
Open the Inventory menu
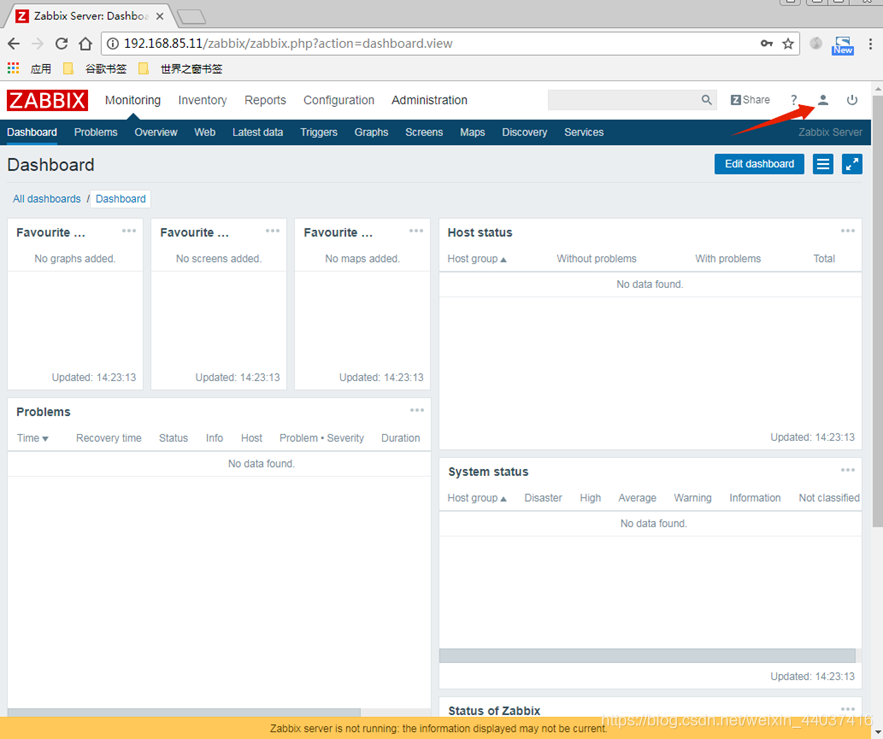[202, 100]
